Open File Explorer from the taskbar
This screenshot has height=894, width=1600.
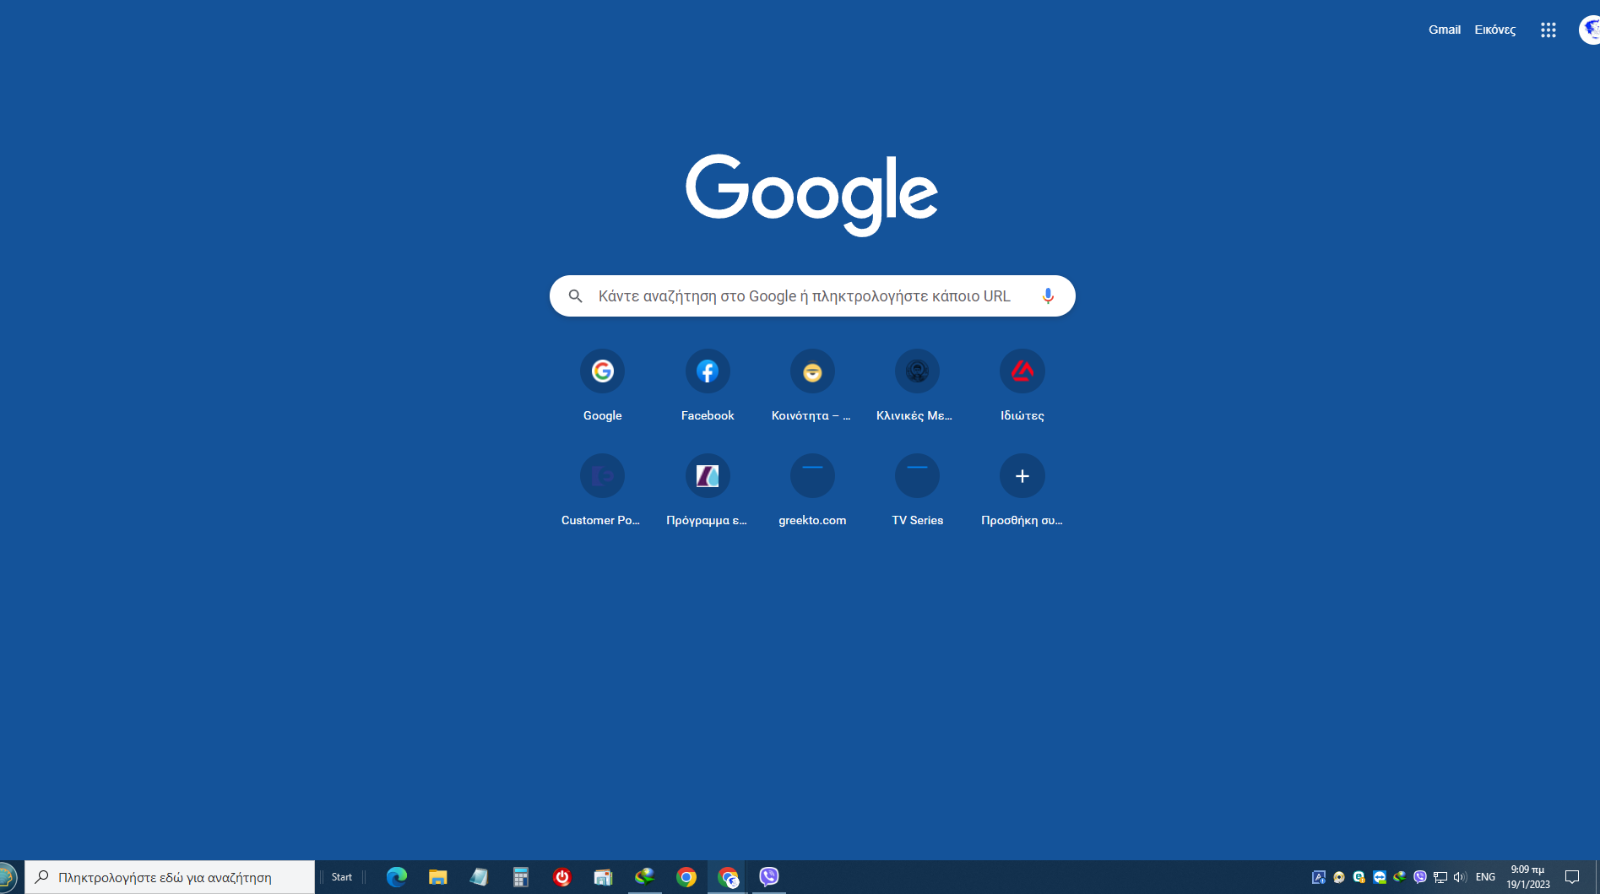pos(438,877)
